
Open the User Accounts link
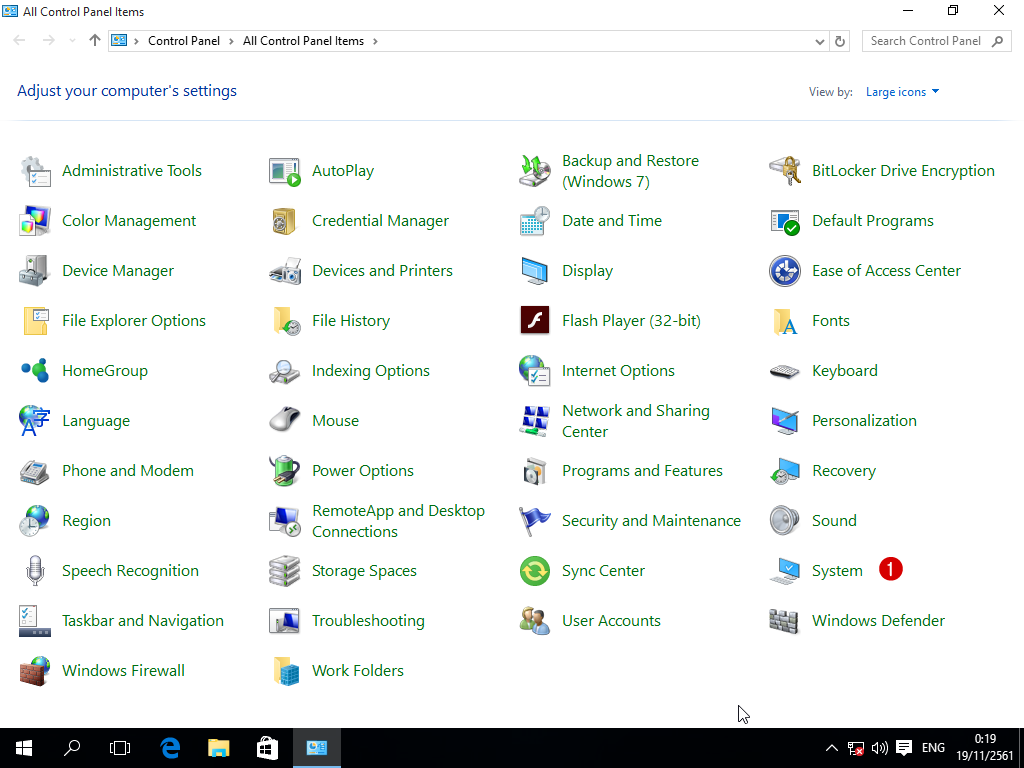coord(611,621)
